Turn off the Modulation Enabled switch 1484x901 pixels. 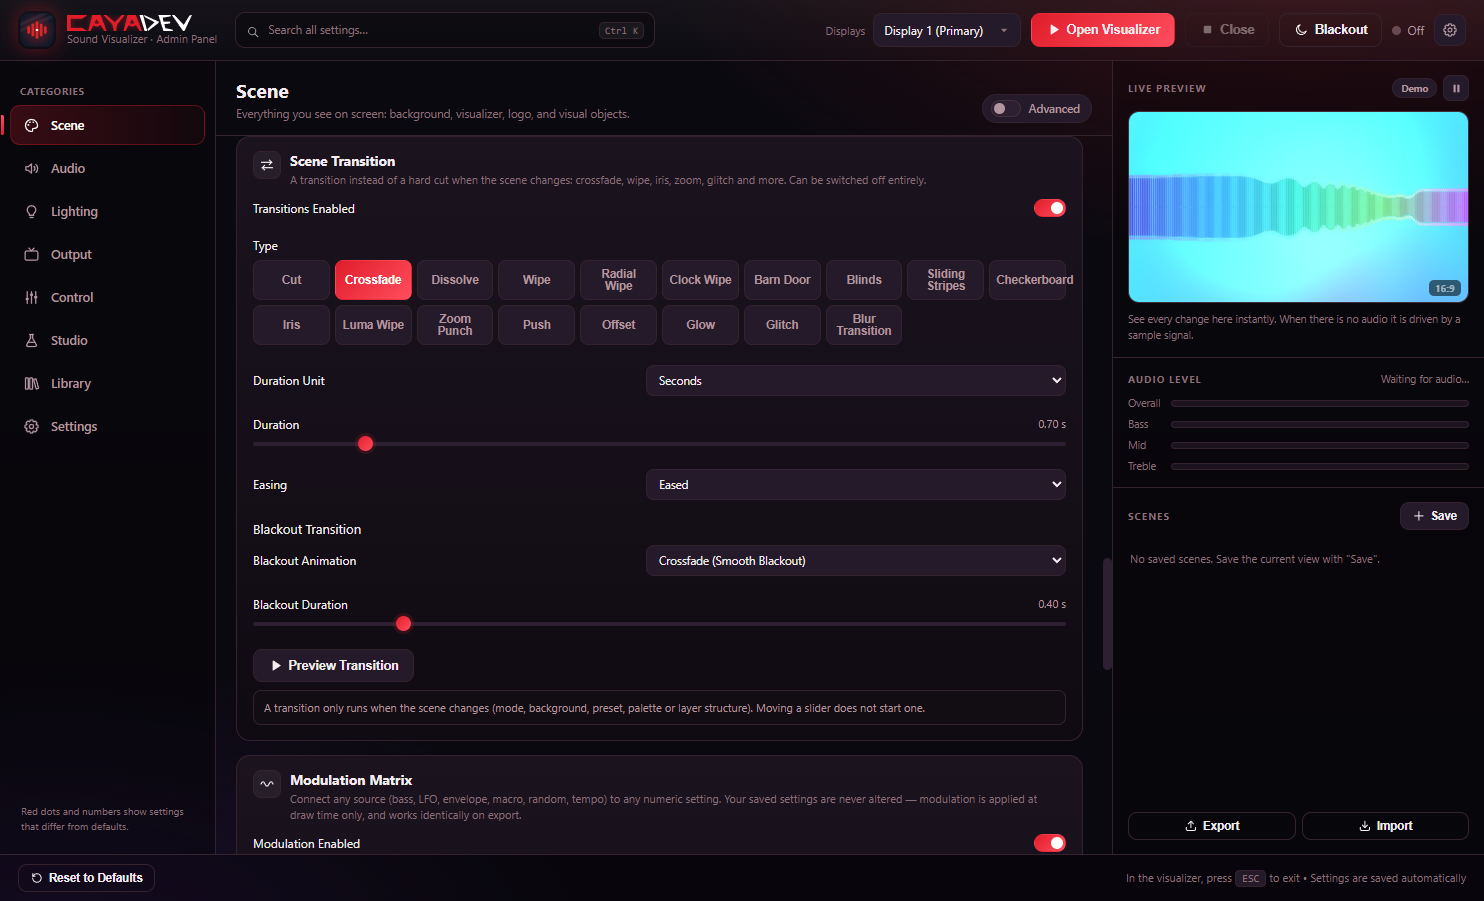pos(1050,843)
